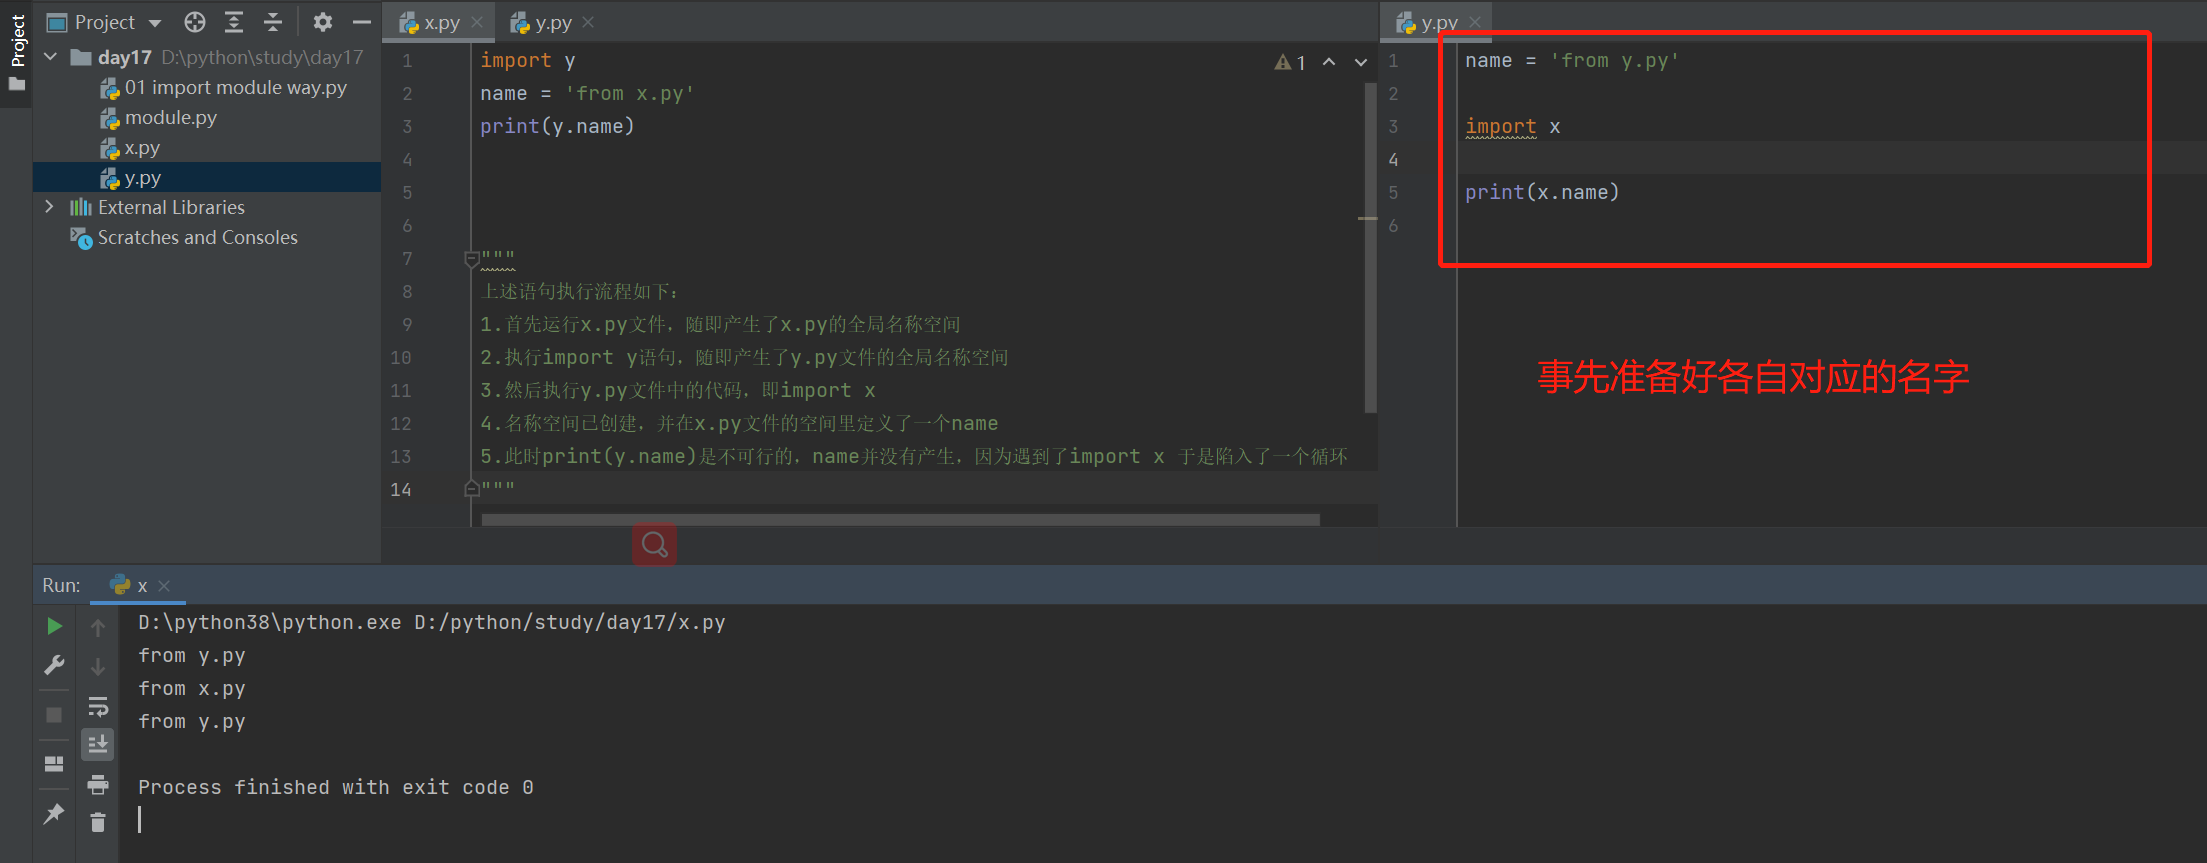2207x863 pixels.
Task: Click the Collapse All icon in Project toolbar
Action: [273, 22]
